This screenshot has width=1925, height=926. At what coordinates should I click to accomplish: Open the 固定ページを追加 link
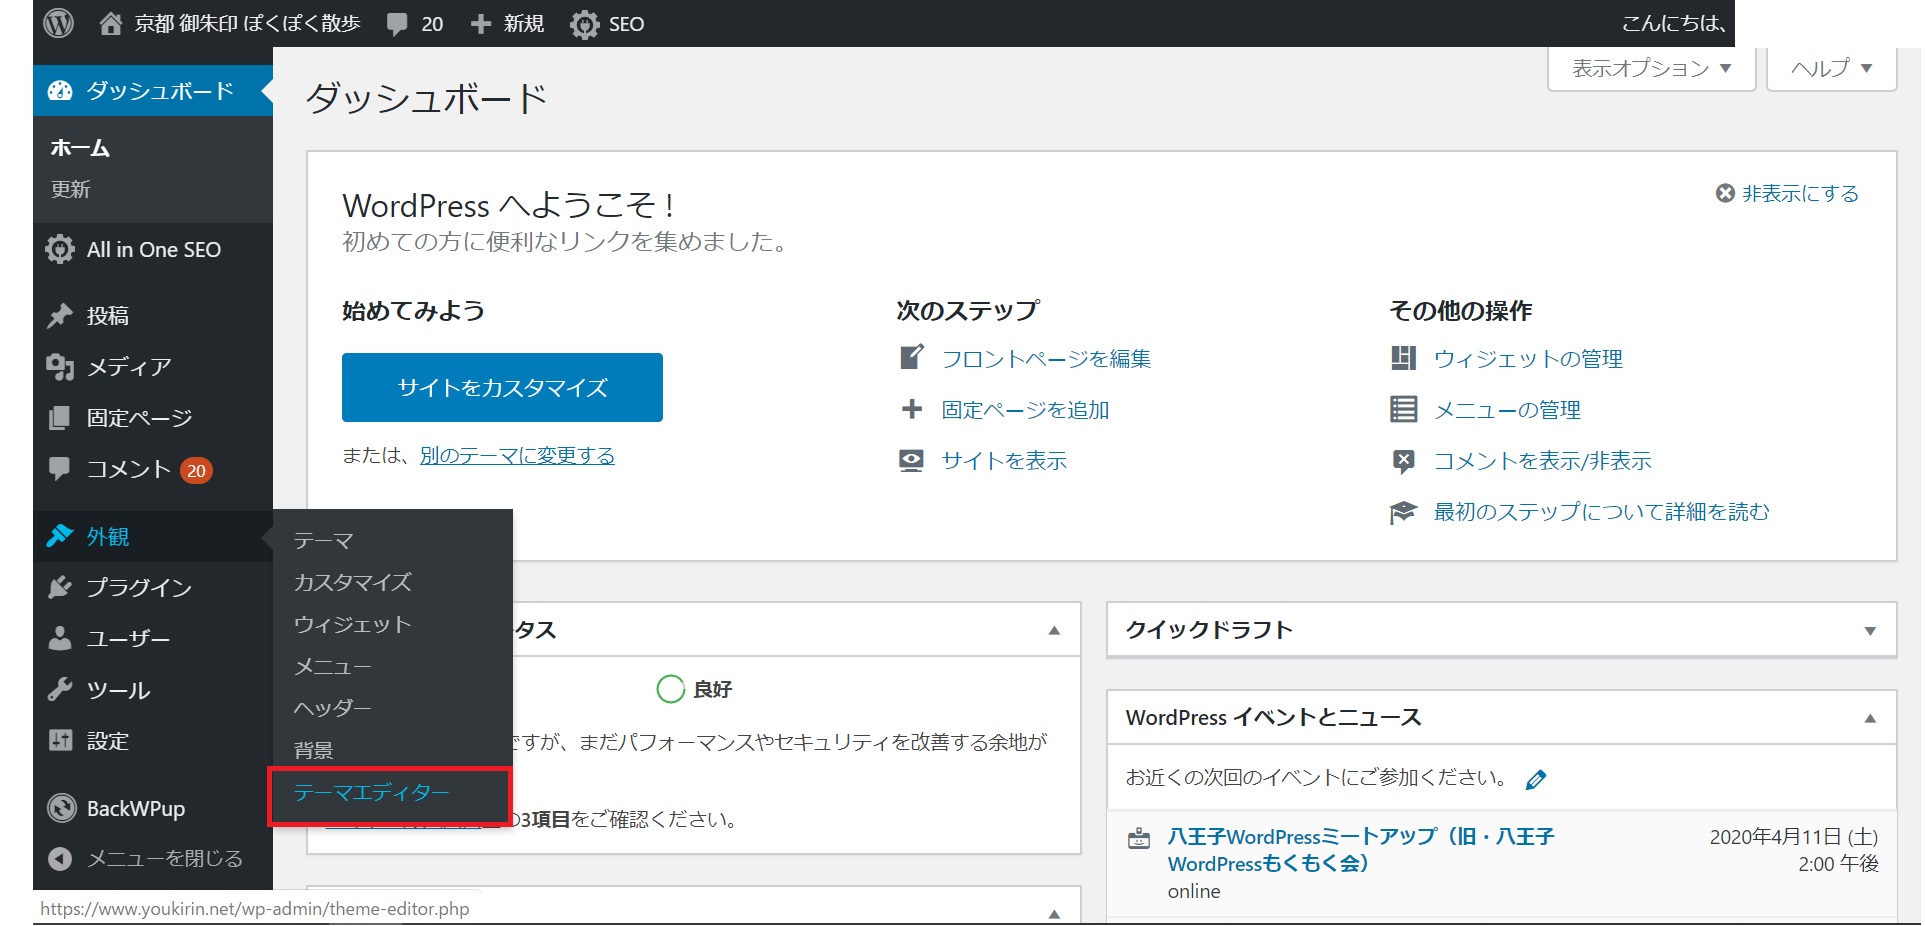[1025, 410]
